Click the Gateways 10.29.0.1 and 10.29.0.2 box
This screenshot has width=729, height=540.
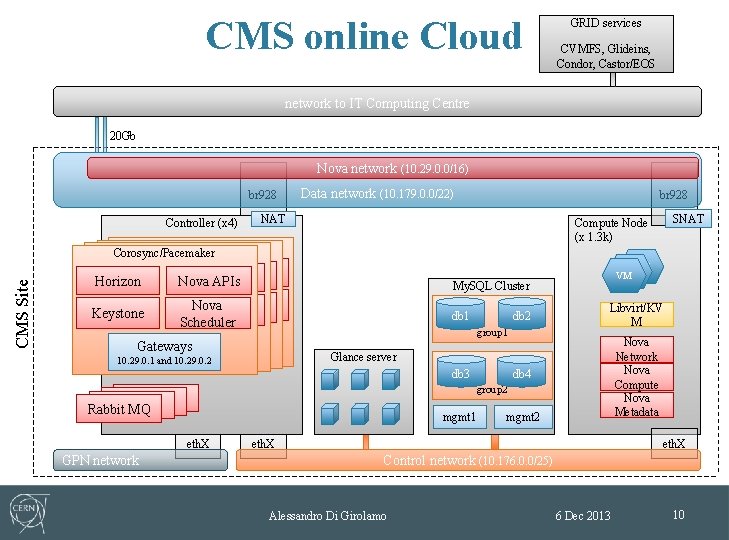tap(164, 352)
